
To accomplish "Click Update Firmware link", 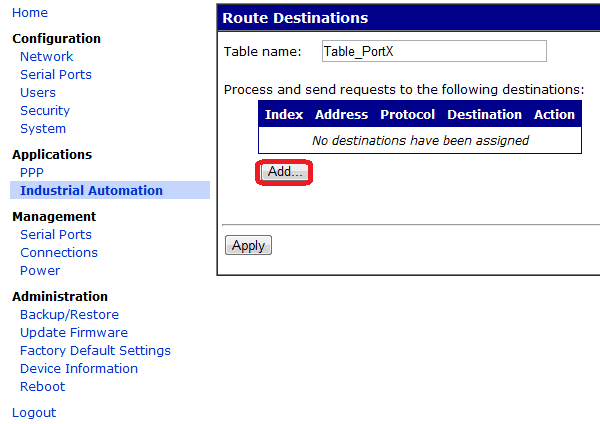I will (74, 333).
